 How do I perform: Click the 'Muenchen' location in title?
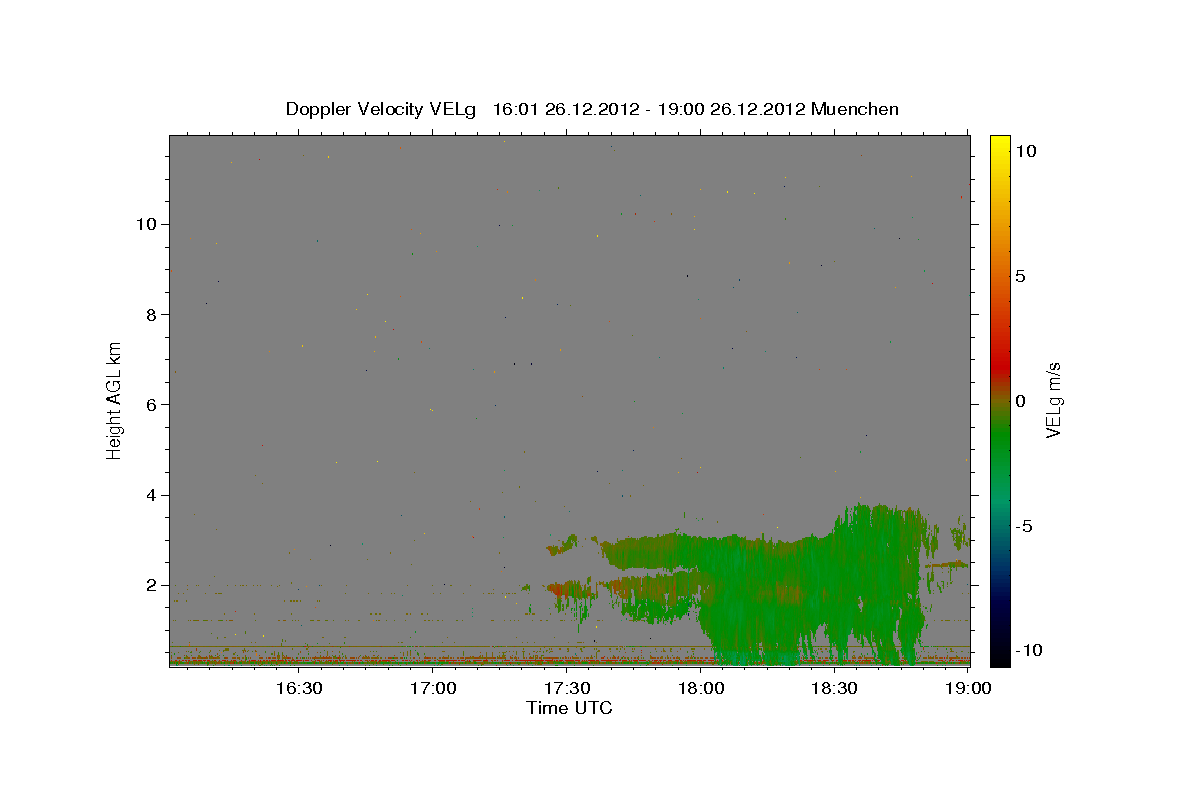[x=855, y=109]
